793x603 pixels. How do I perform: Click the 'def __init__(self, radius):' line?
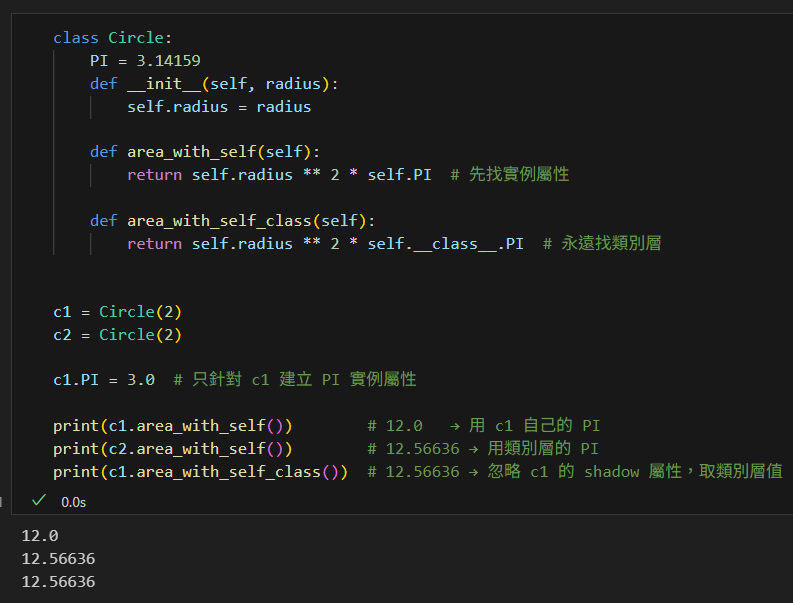pos(214,84)
